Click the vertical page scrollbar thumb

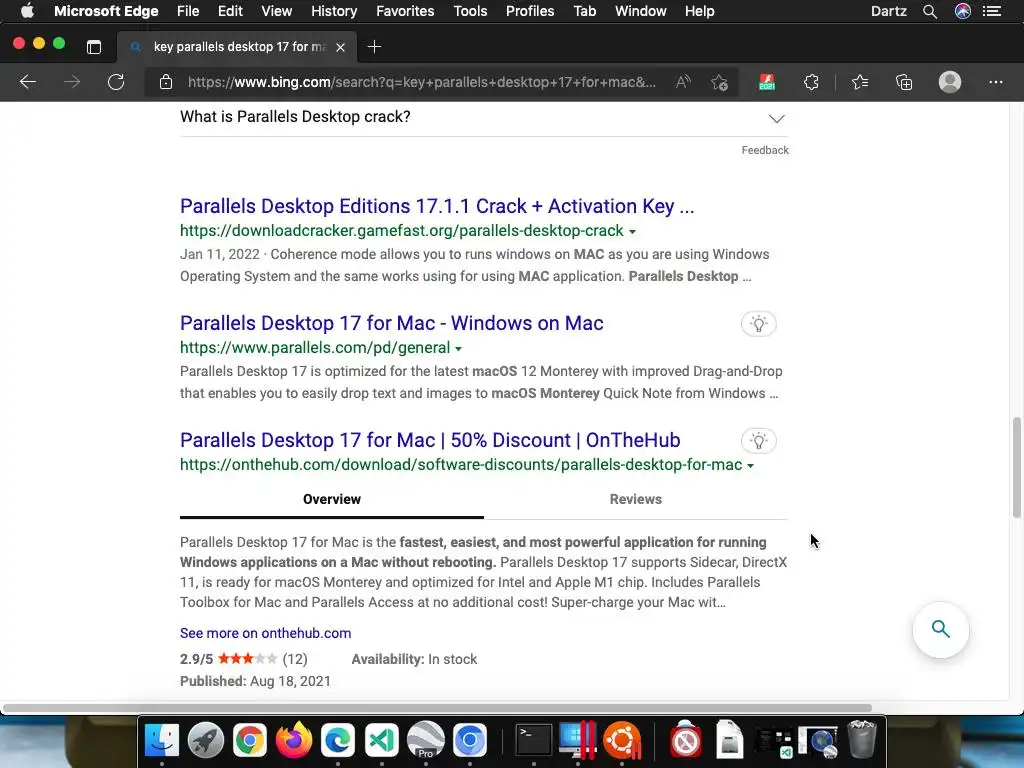click(x=1016, y=468)
